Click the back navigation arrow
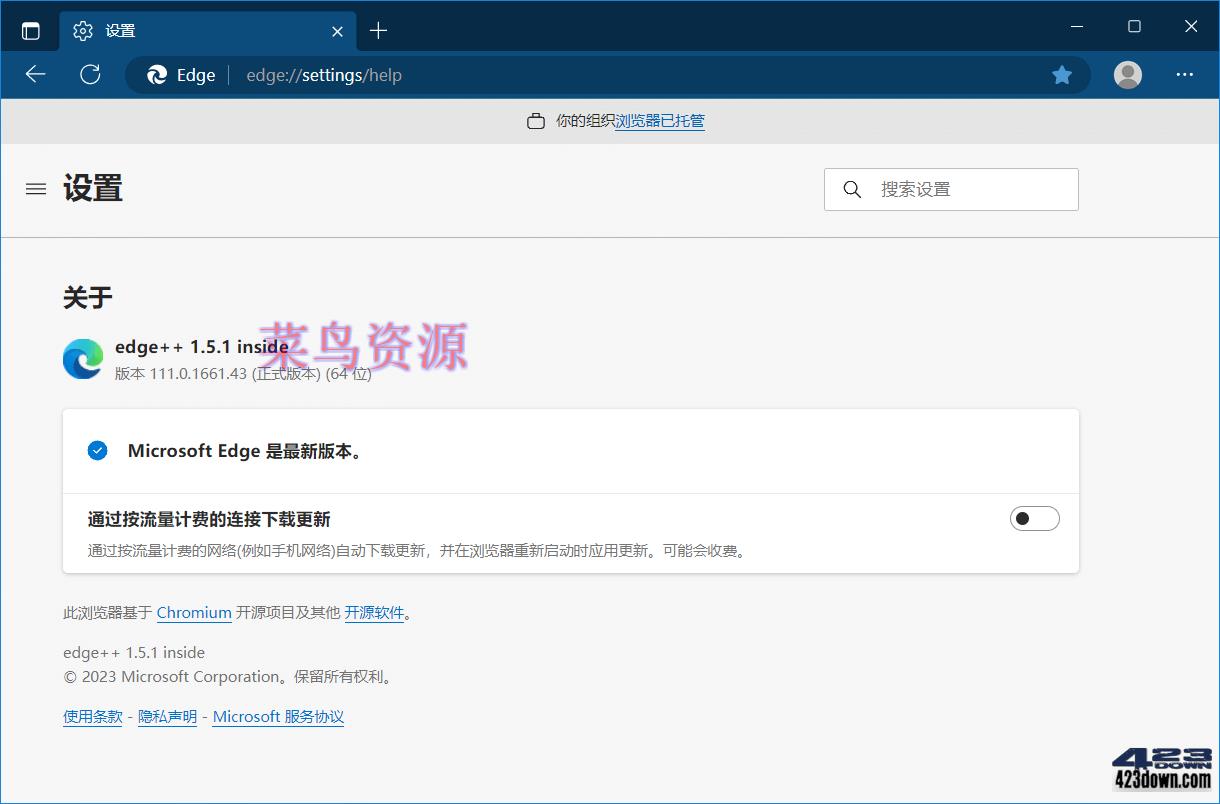Viewport: 1220px width, 804px height. (x=36, y=74)
